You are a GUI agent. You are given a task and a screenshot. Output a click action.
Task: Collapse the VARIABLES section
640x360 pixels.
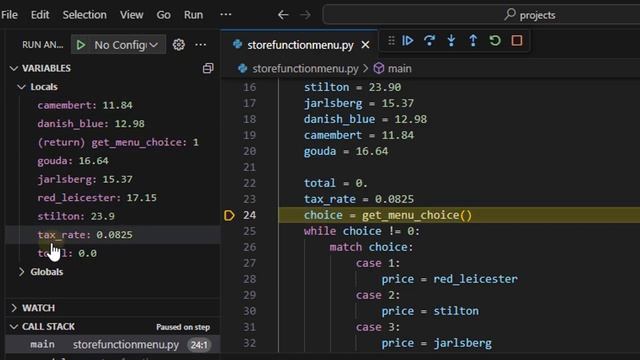(x=14, y=68)
